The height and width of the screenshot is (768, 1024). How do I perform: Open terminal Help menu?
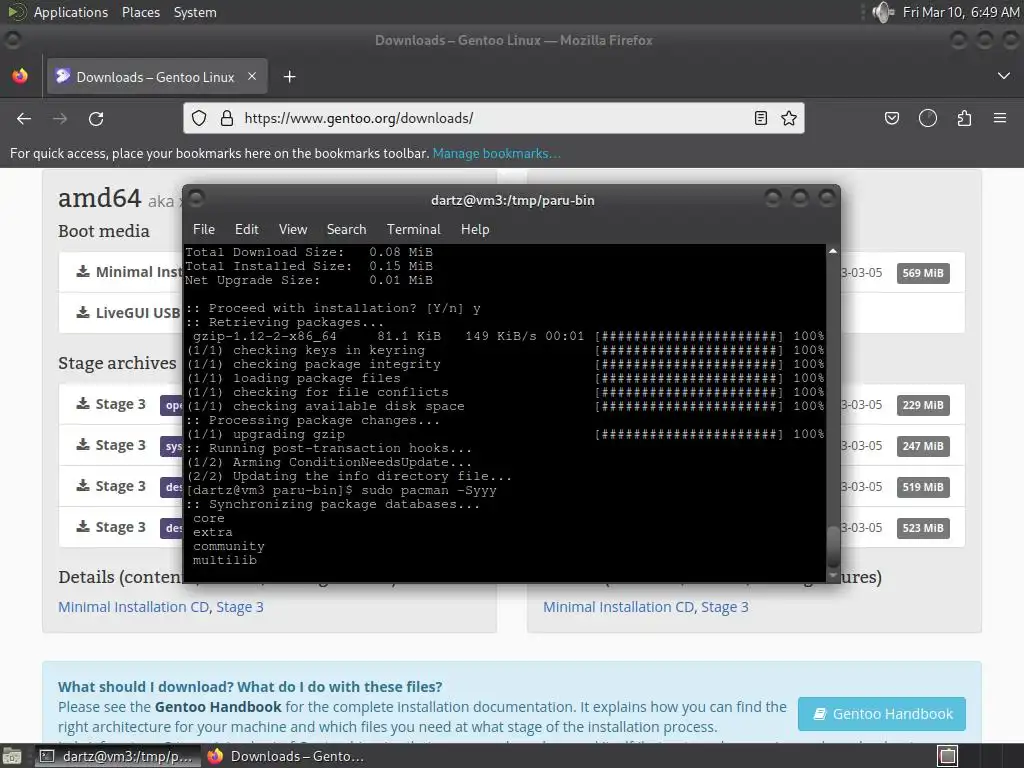475,229
